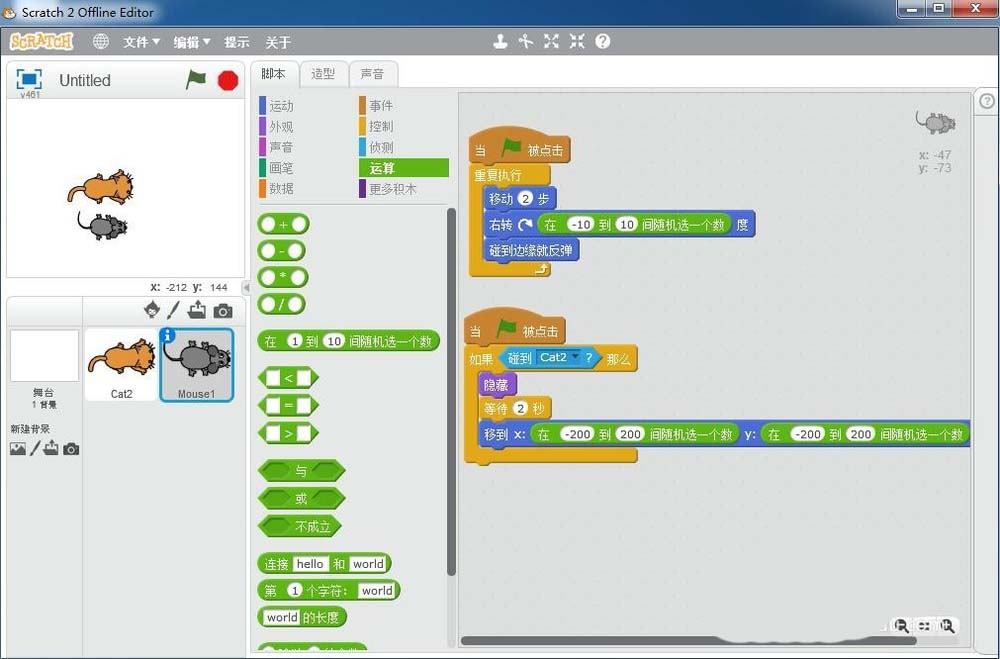Add new sprite from camera icon
The height and width of the screenshot is (659, 1000).
223,311
